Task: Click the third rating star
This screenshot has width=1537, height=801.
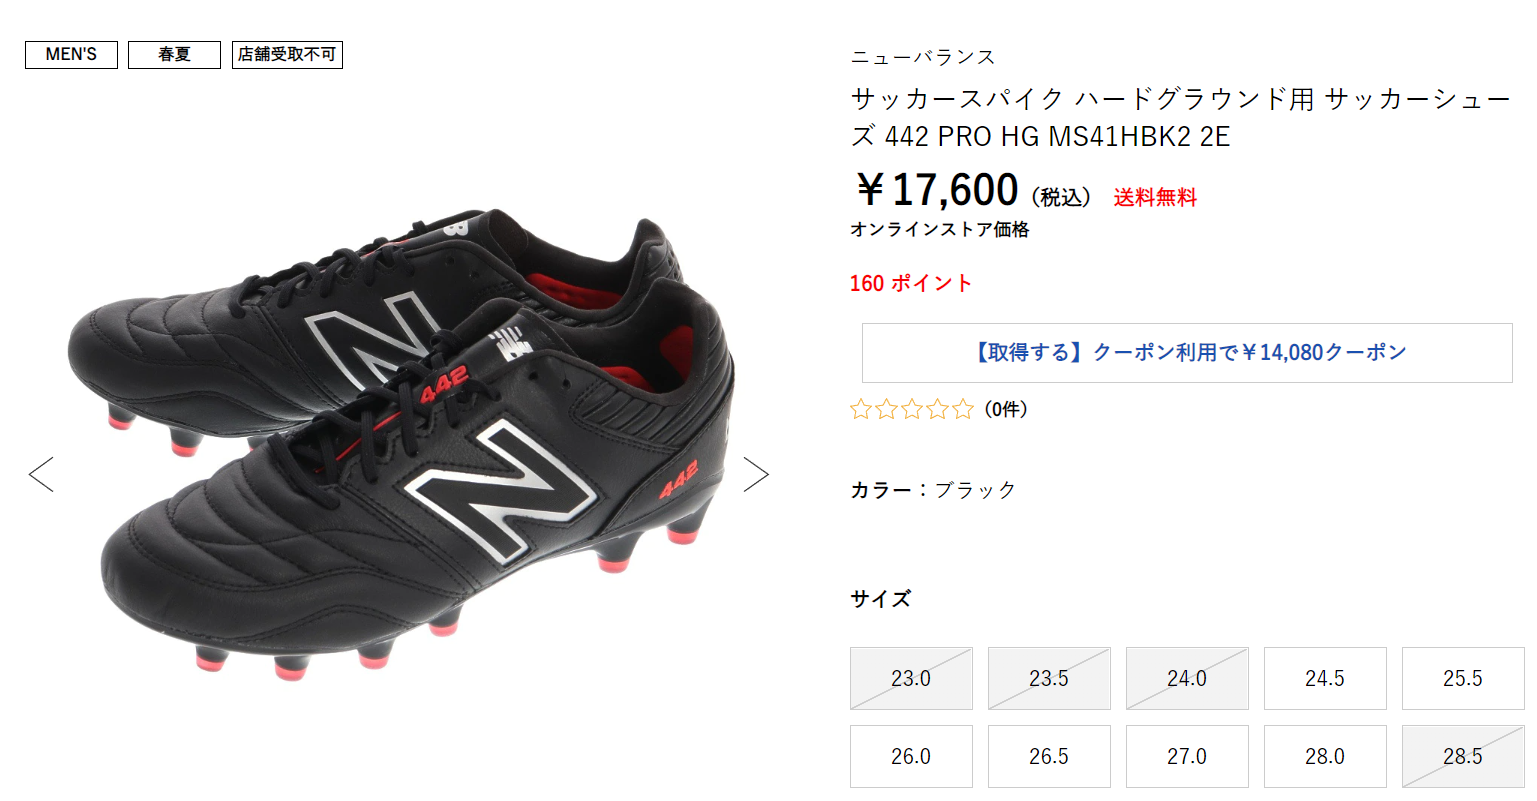Action: [911, 409]
